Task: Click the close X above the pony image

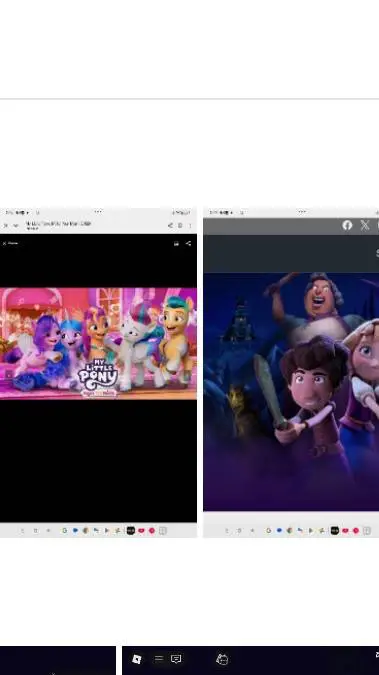Action: (4, 243)
